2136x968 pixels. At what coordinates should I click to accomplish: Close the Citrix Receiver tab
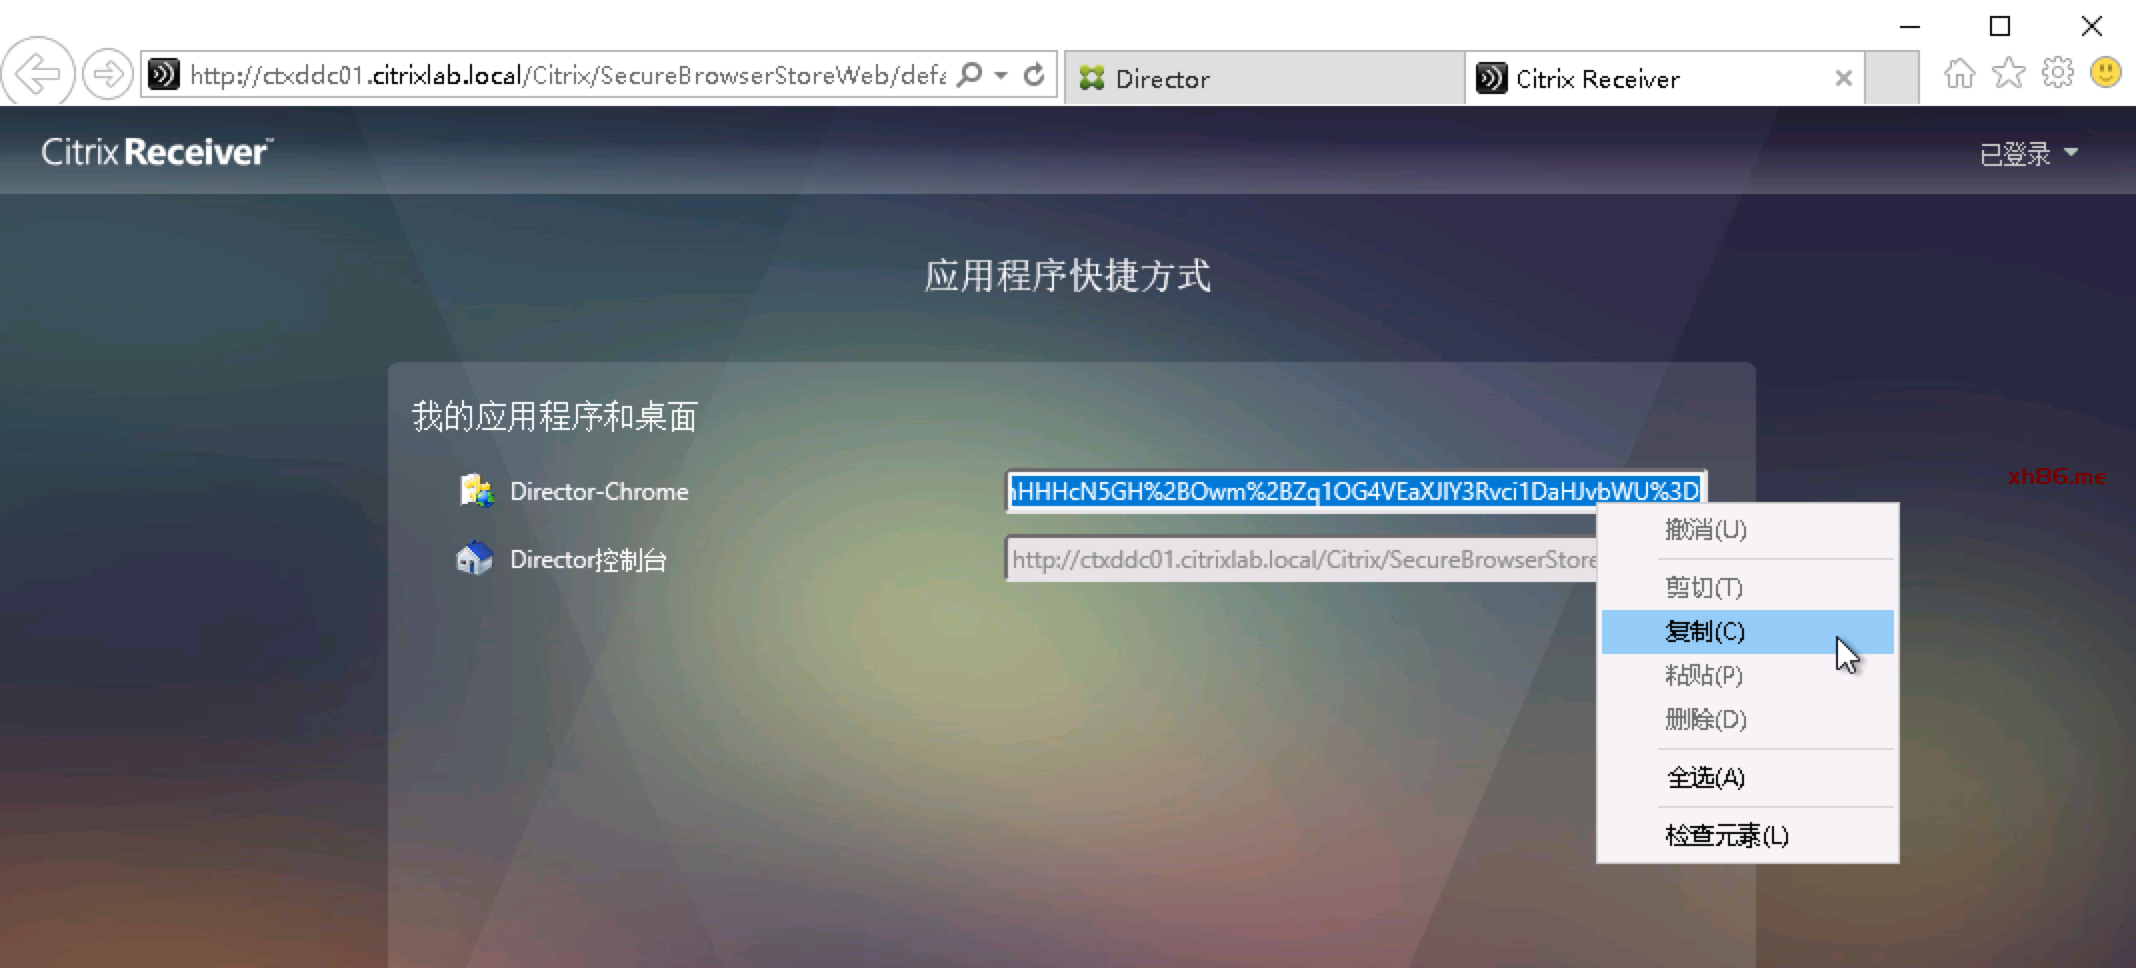click(x=1843, y=78)
